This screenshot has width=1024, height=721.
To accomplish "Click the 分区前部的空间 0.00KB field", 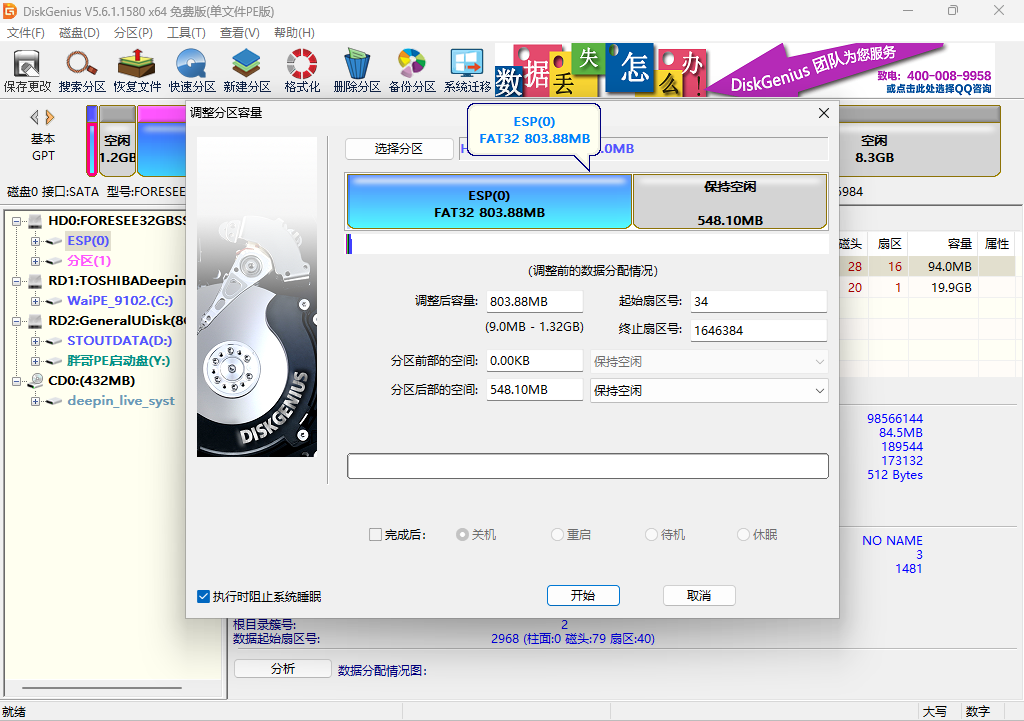I will coord(534,361).
